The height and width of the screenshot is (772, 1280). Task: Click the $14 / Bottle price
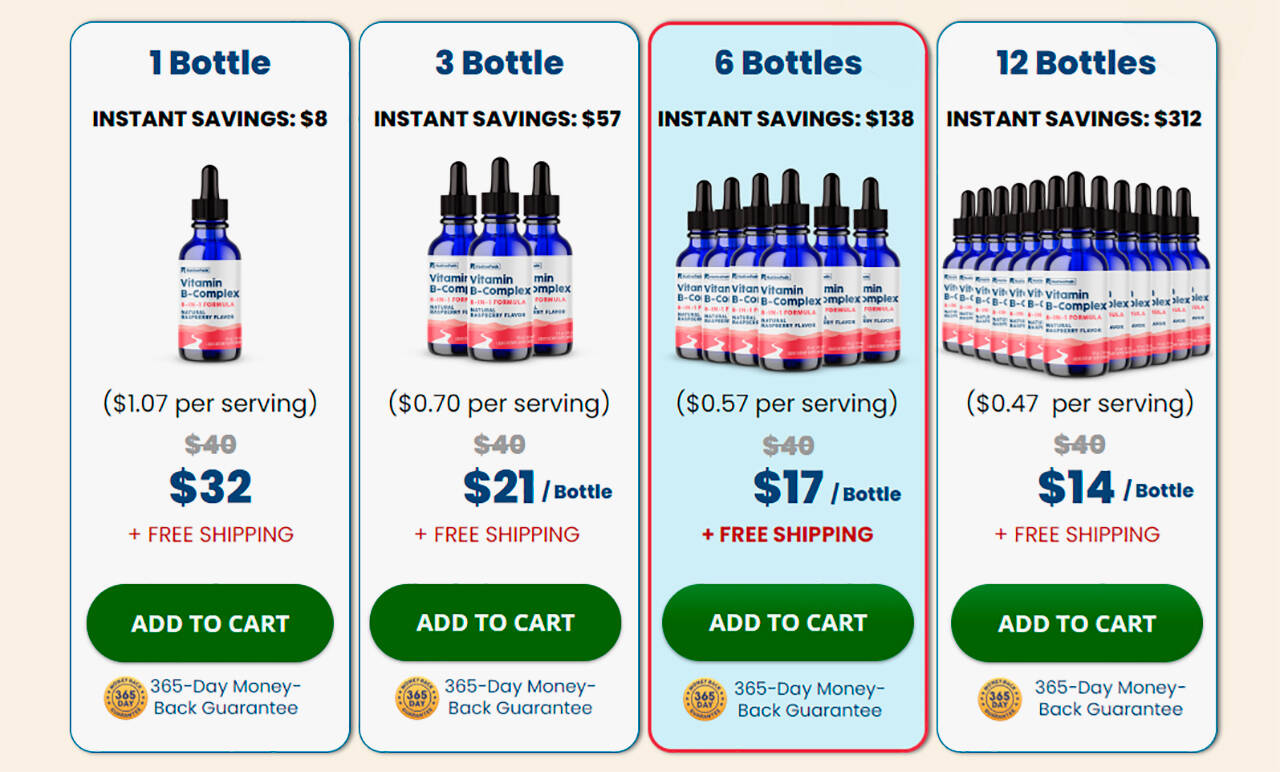(x=1115, y=488)
